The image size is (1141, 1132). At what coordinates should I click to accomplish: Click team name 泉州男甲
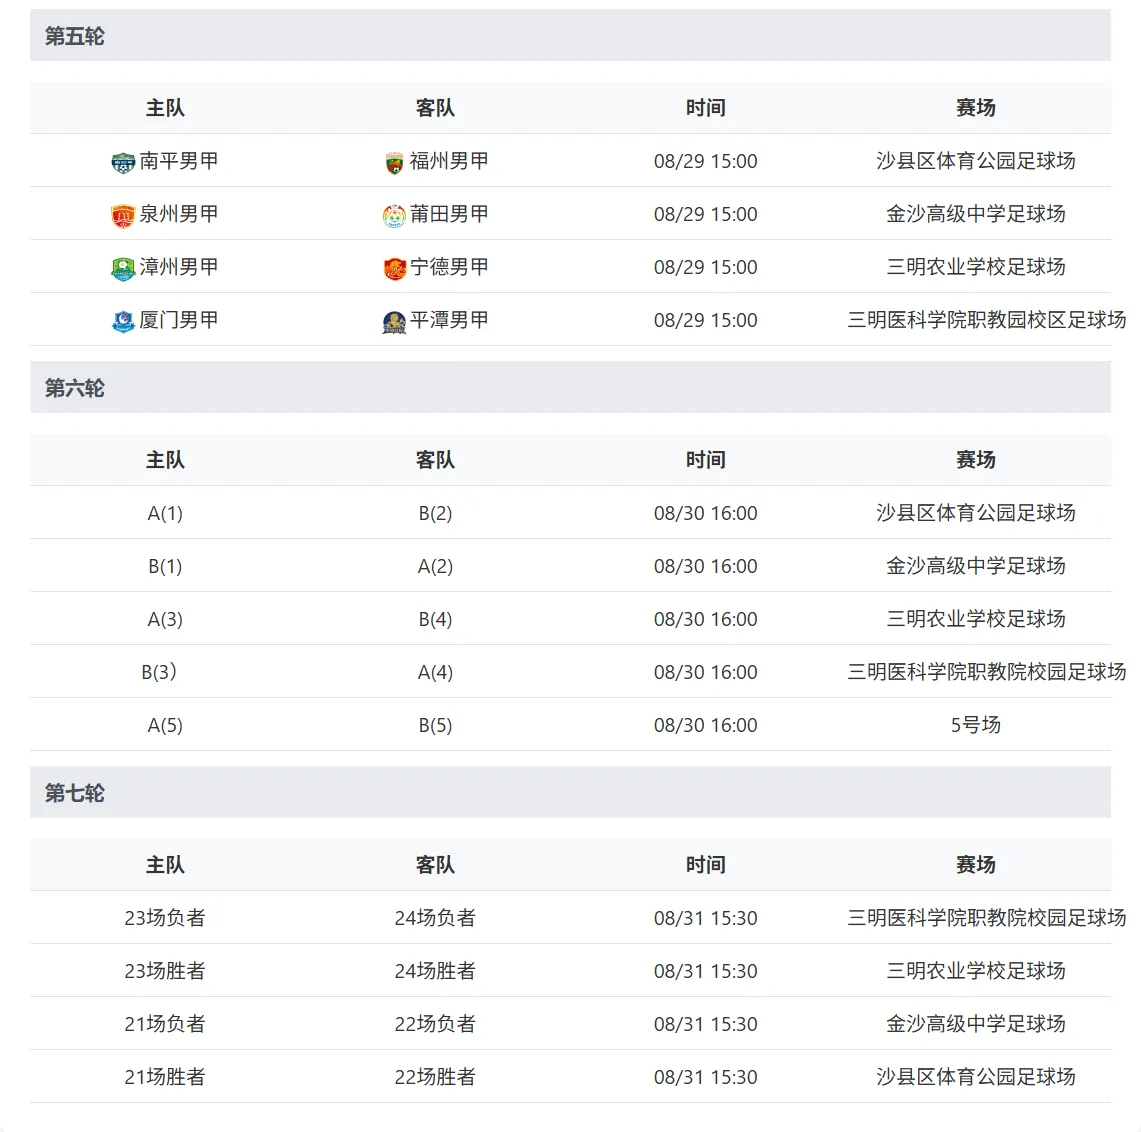click(x=179, y=214)
